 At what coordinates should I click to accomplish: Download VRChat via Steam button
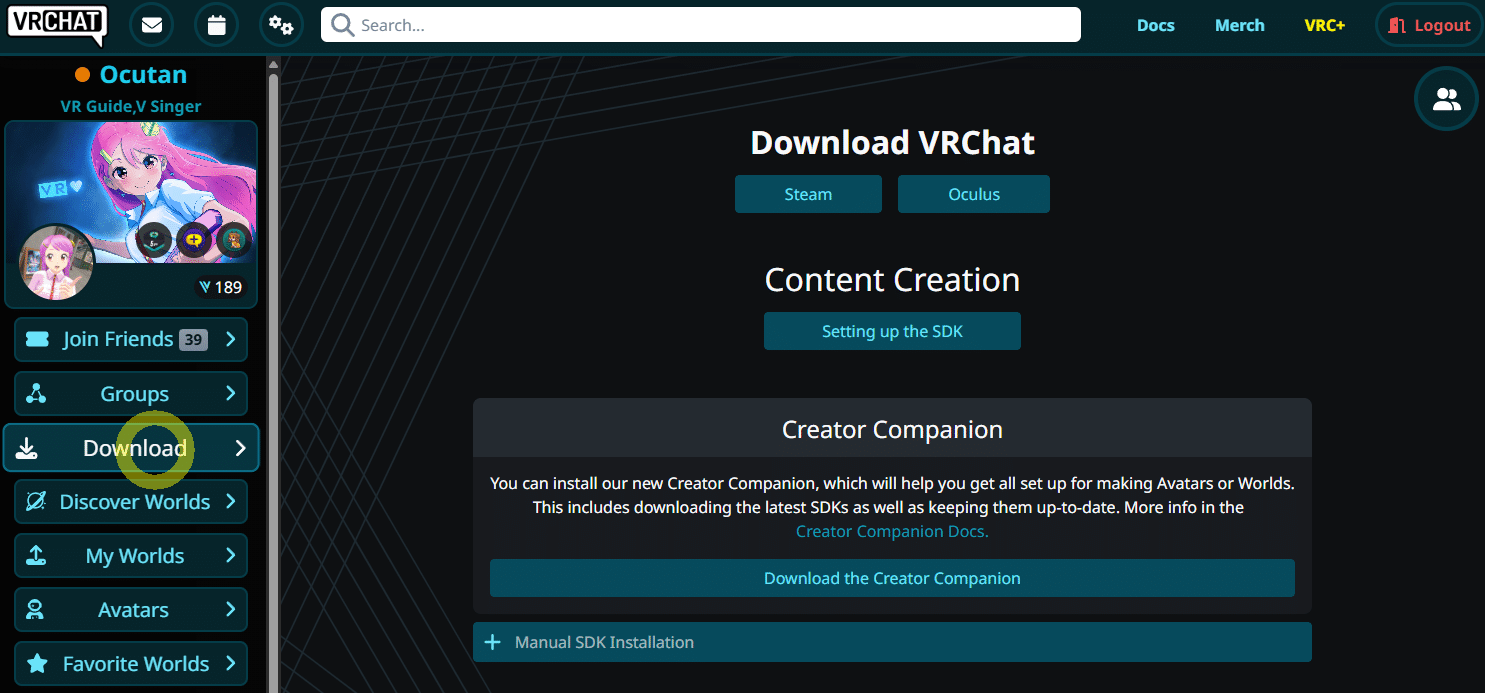point(808,194)
